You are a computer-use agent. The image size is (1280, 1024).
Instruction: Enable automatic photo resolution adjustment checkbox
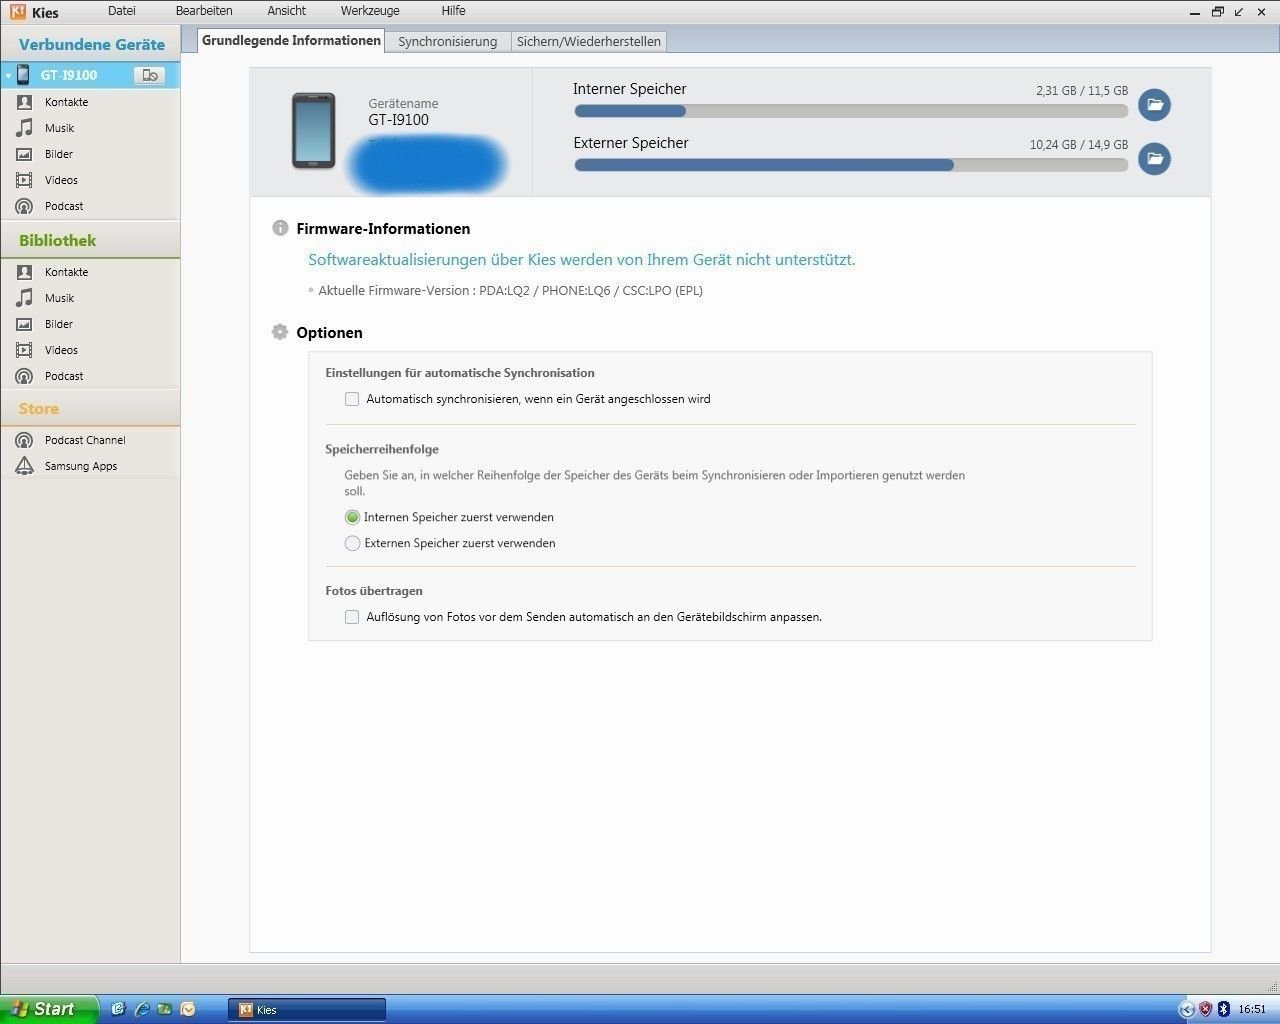click(352, 617)
